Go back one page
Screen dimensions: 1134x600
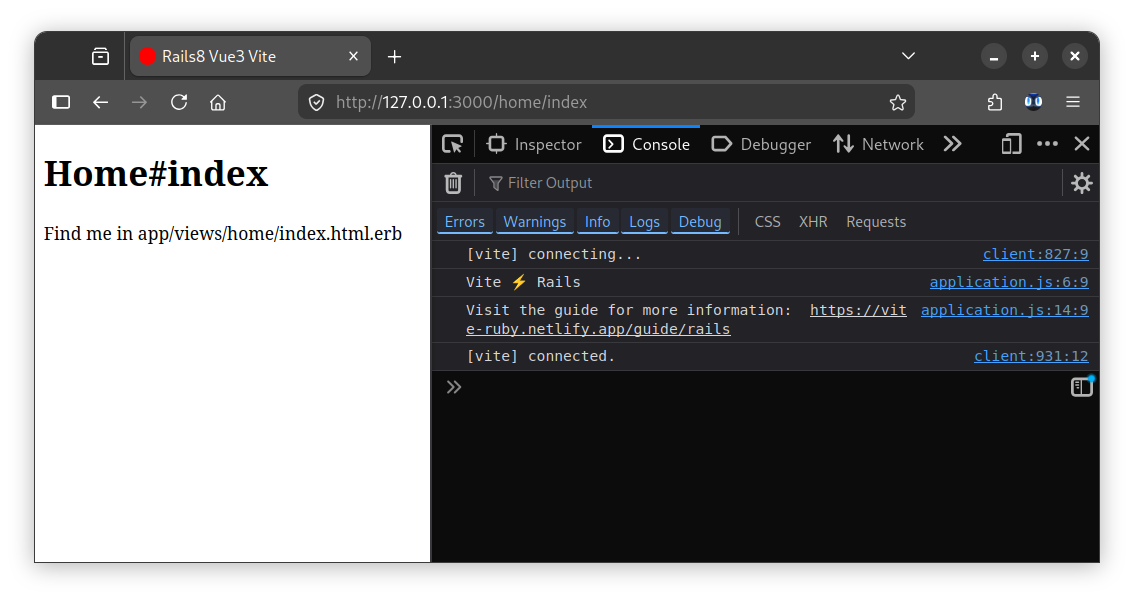coord(101,102)
